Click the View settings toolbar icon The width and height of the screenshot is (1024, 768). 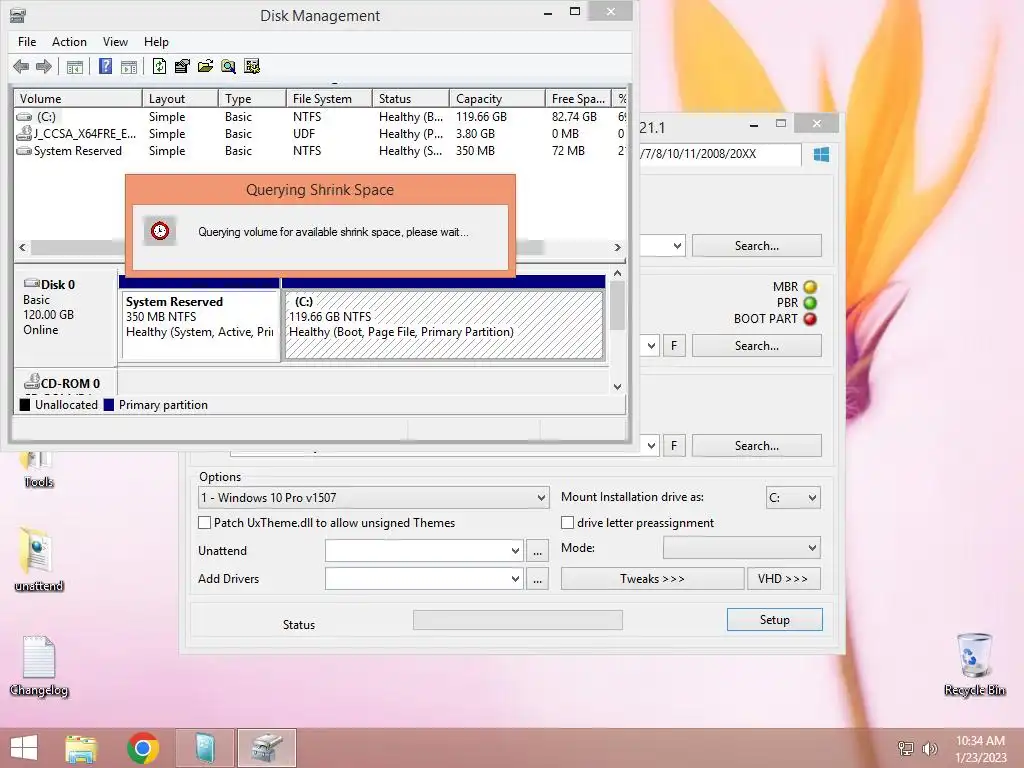pyautogui.click(x=251, y=66)
